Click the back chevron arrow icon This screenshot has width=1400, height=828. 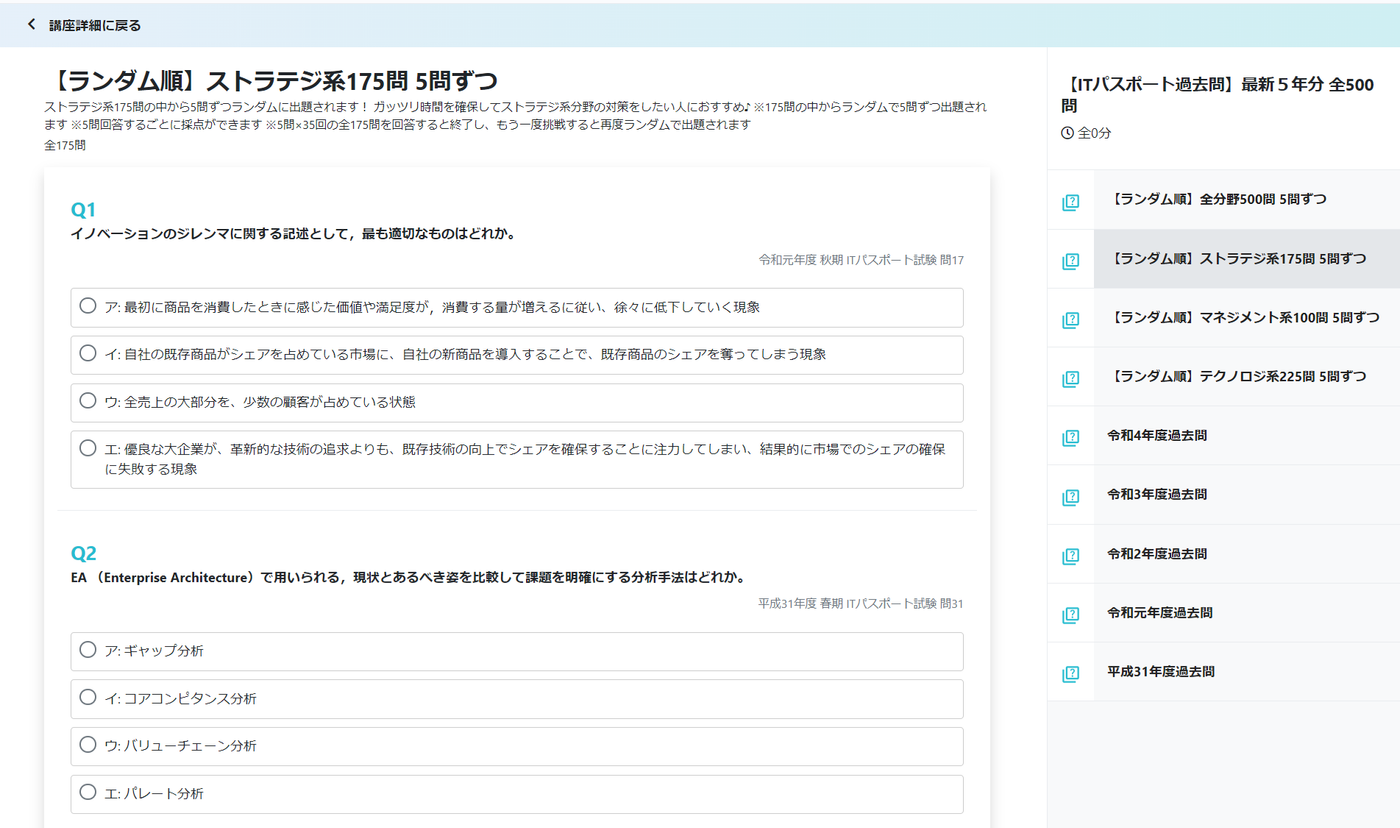pyautogui.click(x=32, y=24)
